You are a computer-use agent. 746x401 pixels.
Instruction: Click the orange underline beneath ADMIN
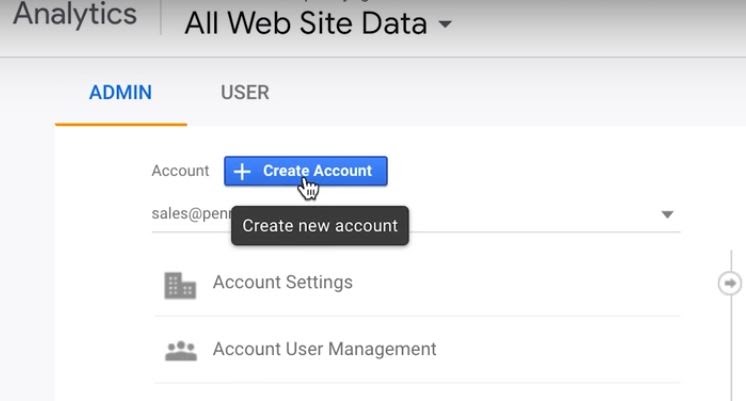click(x=120, y=124)
